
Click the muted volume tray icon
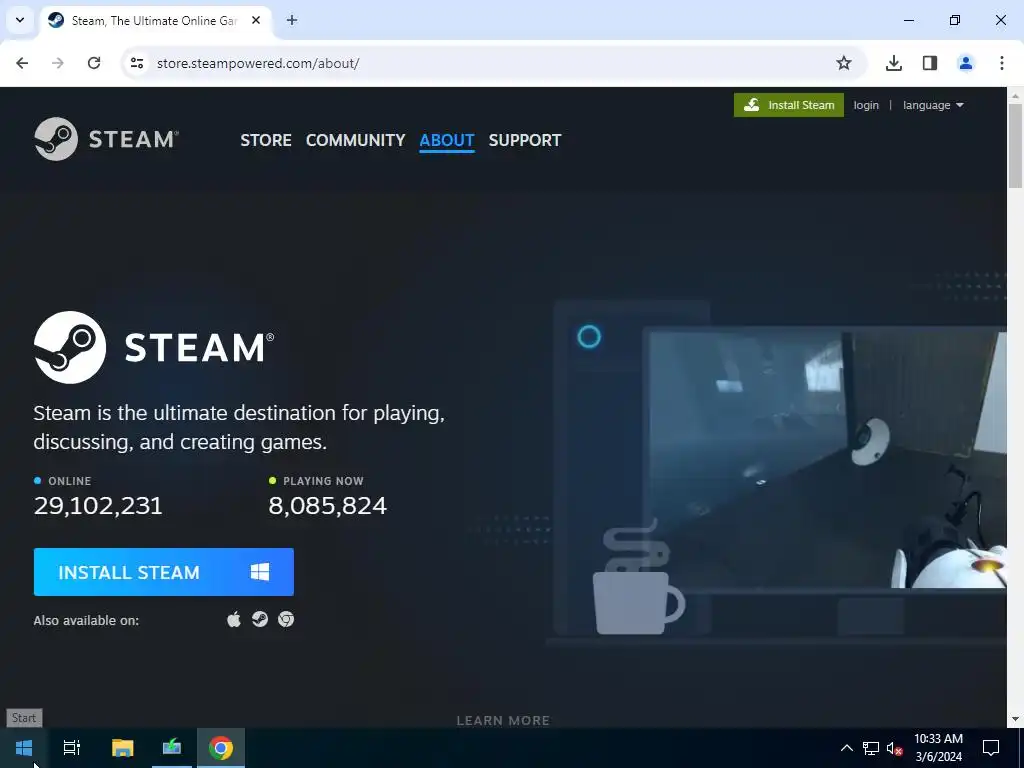pos(894,748)
